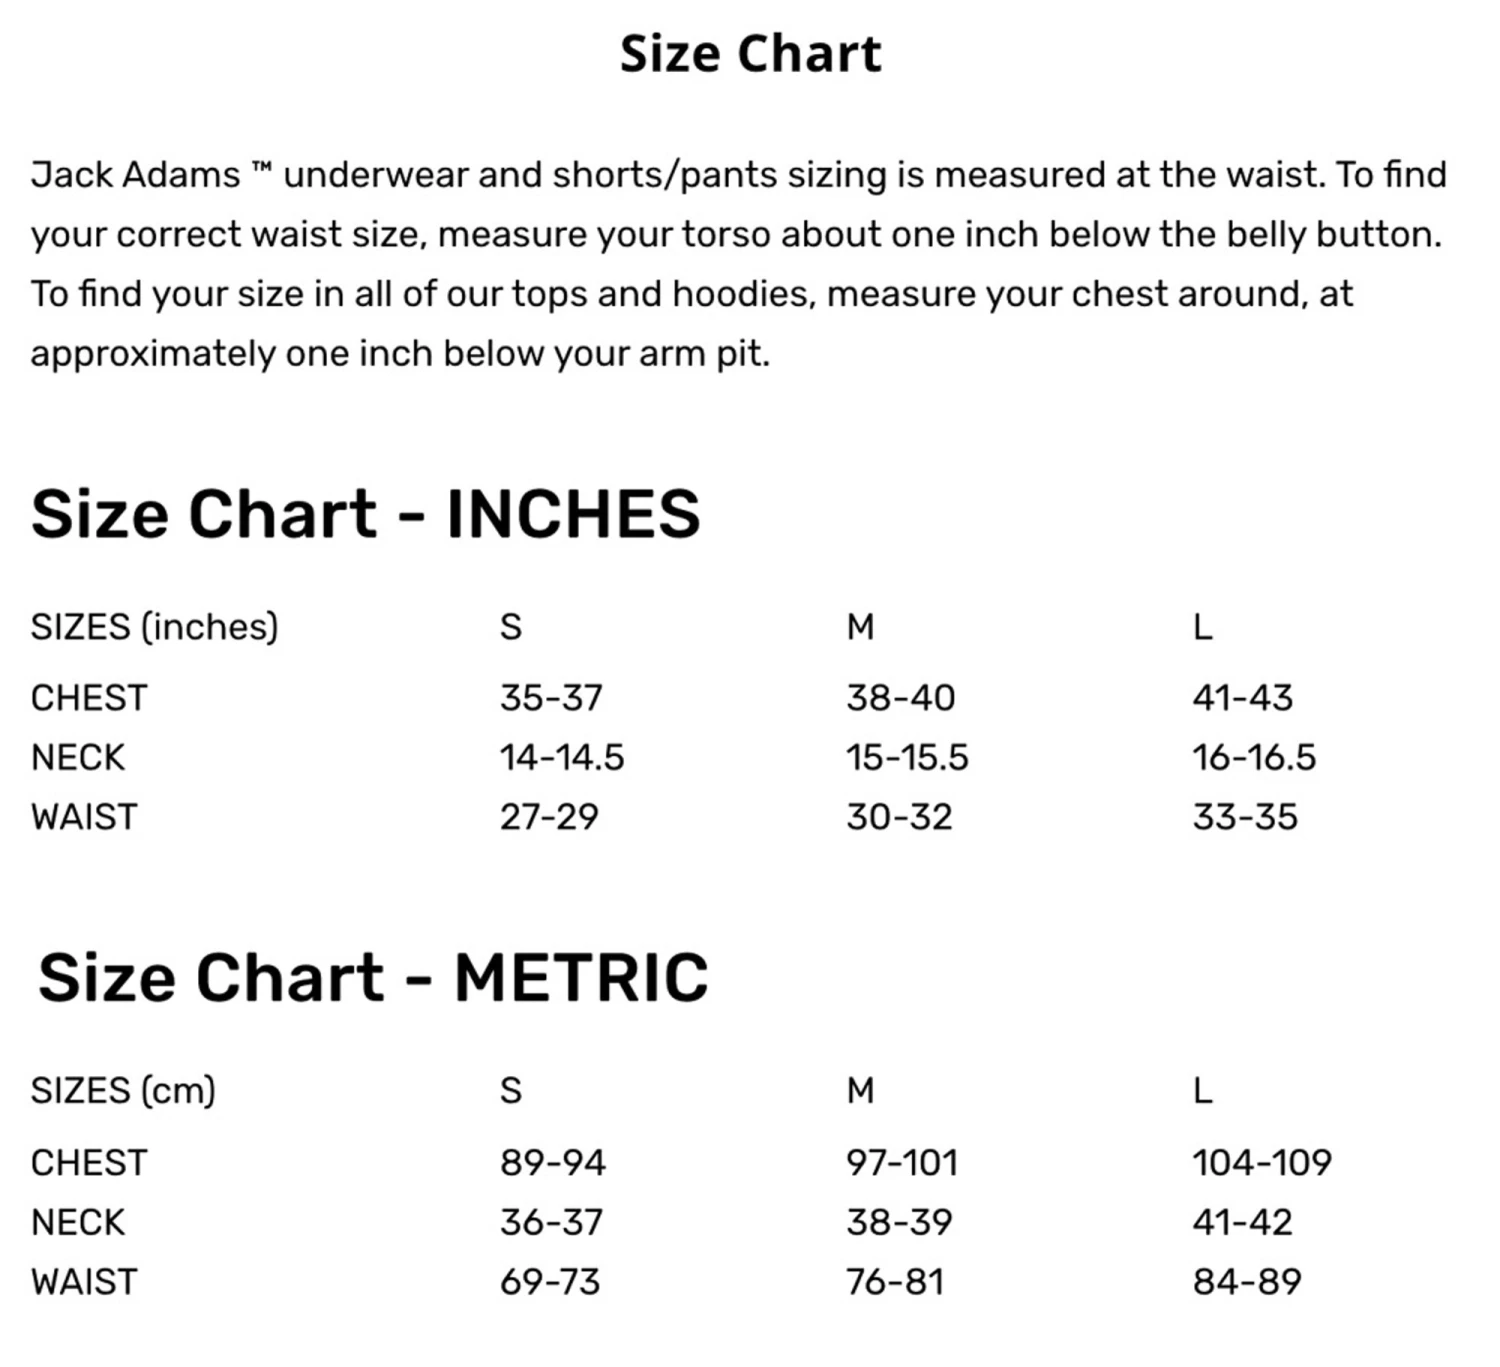Image resolution: width=1500 pixels, height=1367 pixels.
Task: Click the 38-40 medium chest value
Action: [900, 698]
